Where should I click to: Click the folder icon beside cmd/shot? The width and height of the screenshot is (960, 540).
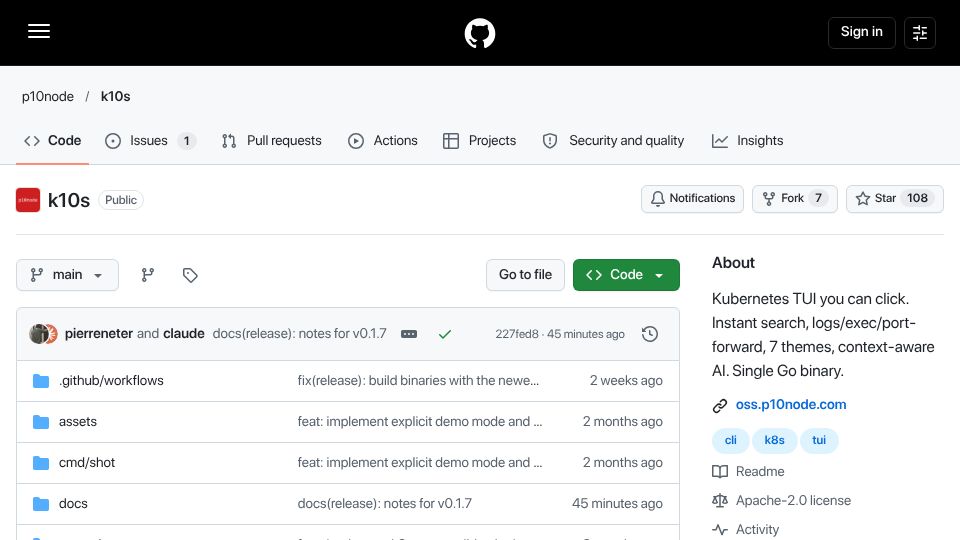point(41,463)
